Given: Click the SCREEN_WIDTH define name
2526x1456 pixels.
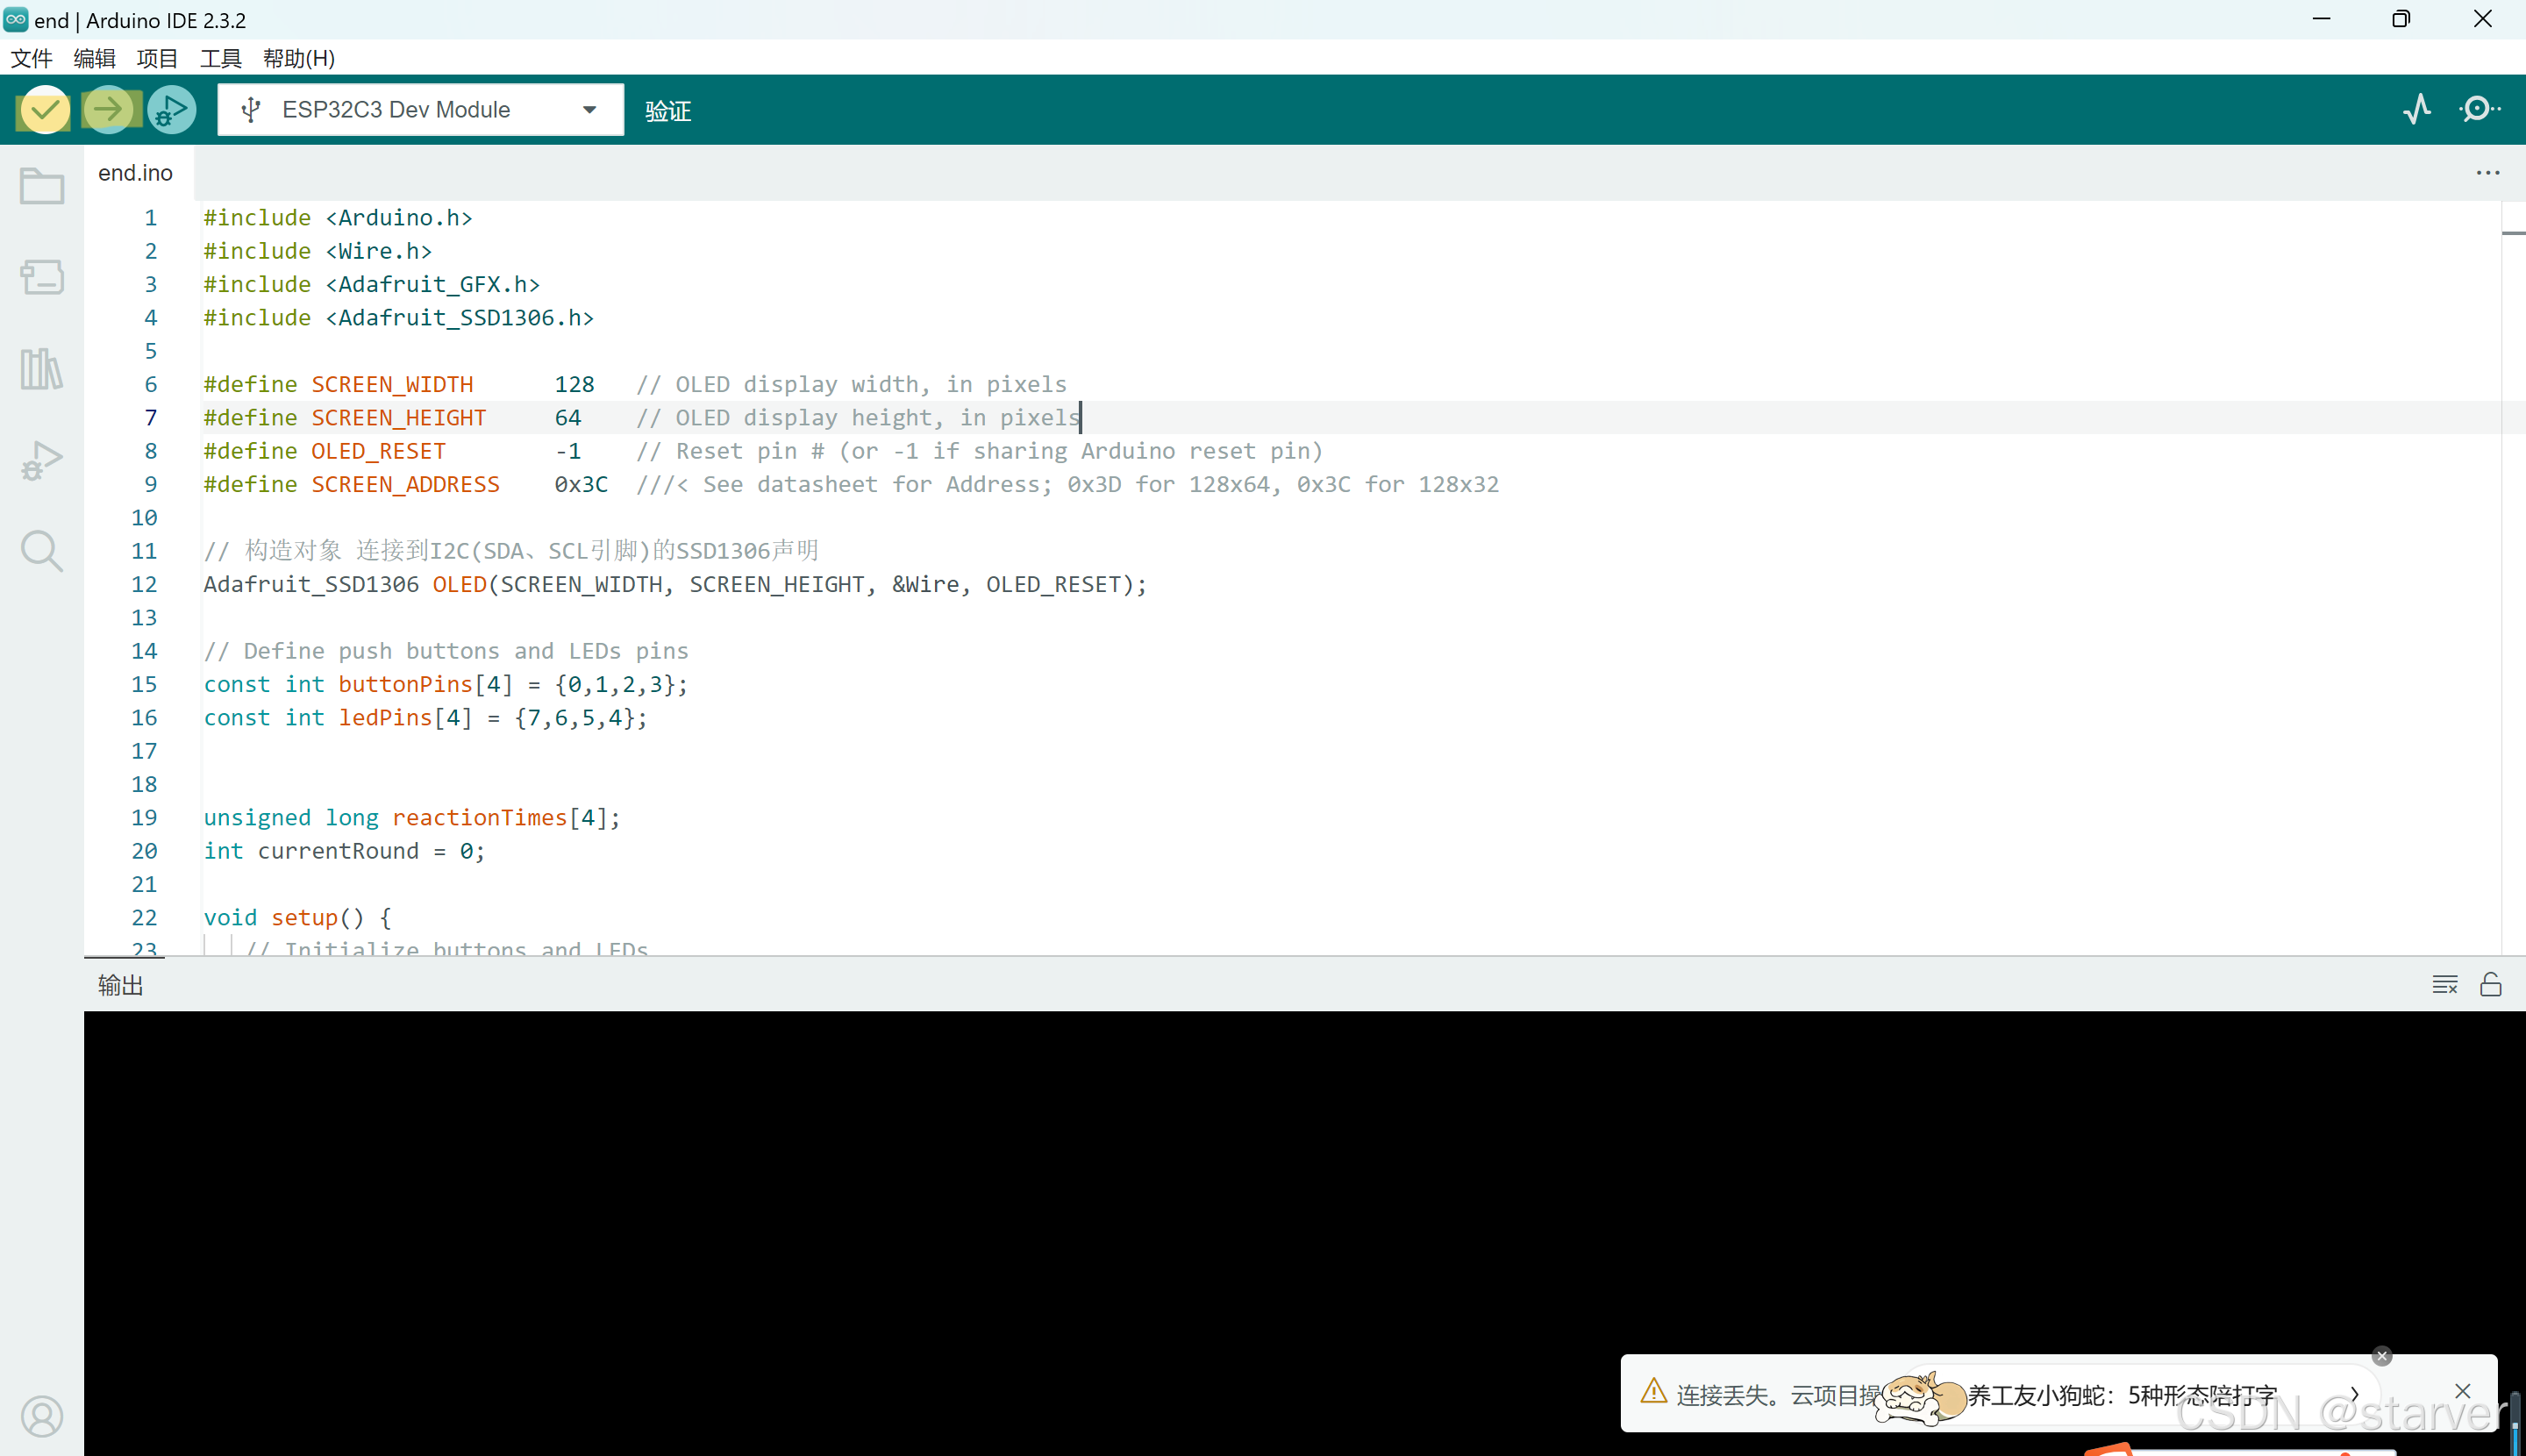Looking at the screenshot, I should pyautogui.click(x=392, y=384).
